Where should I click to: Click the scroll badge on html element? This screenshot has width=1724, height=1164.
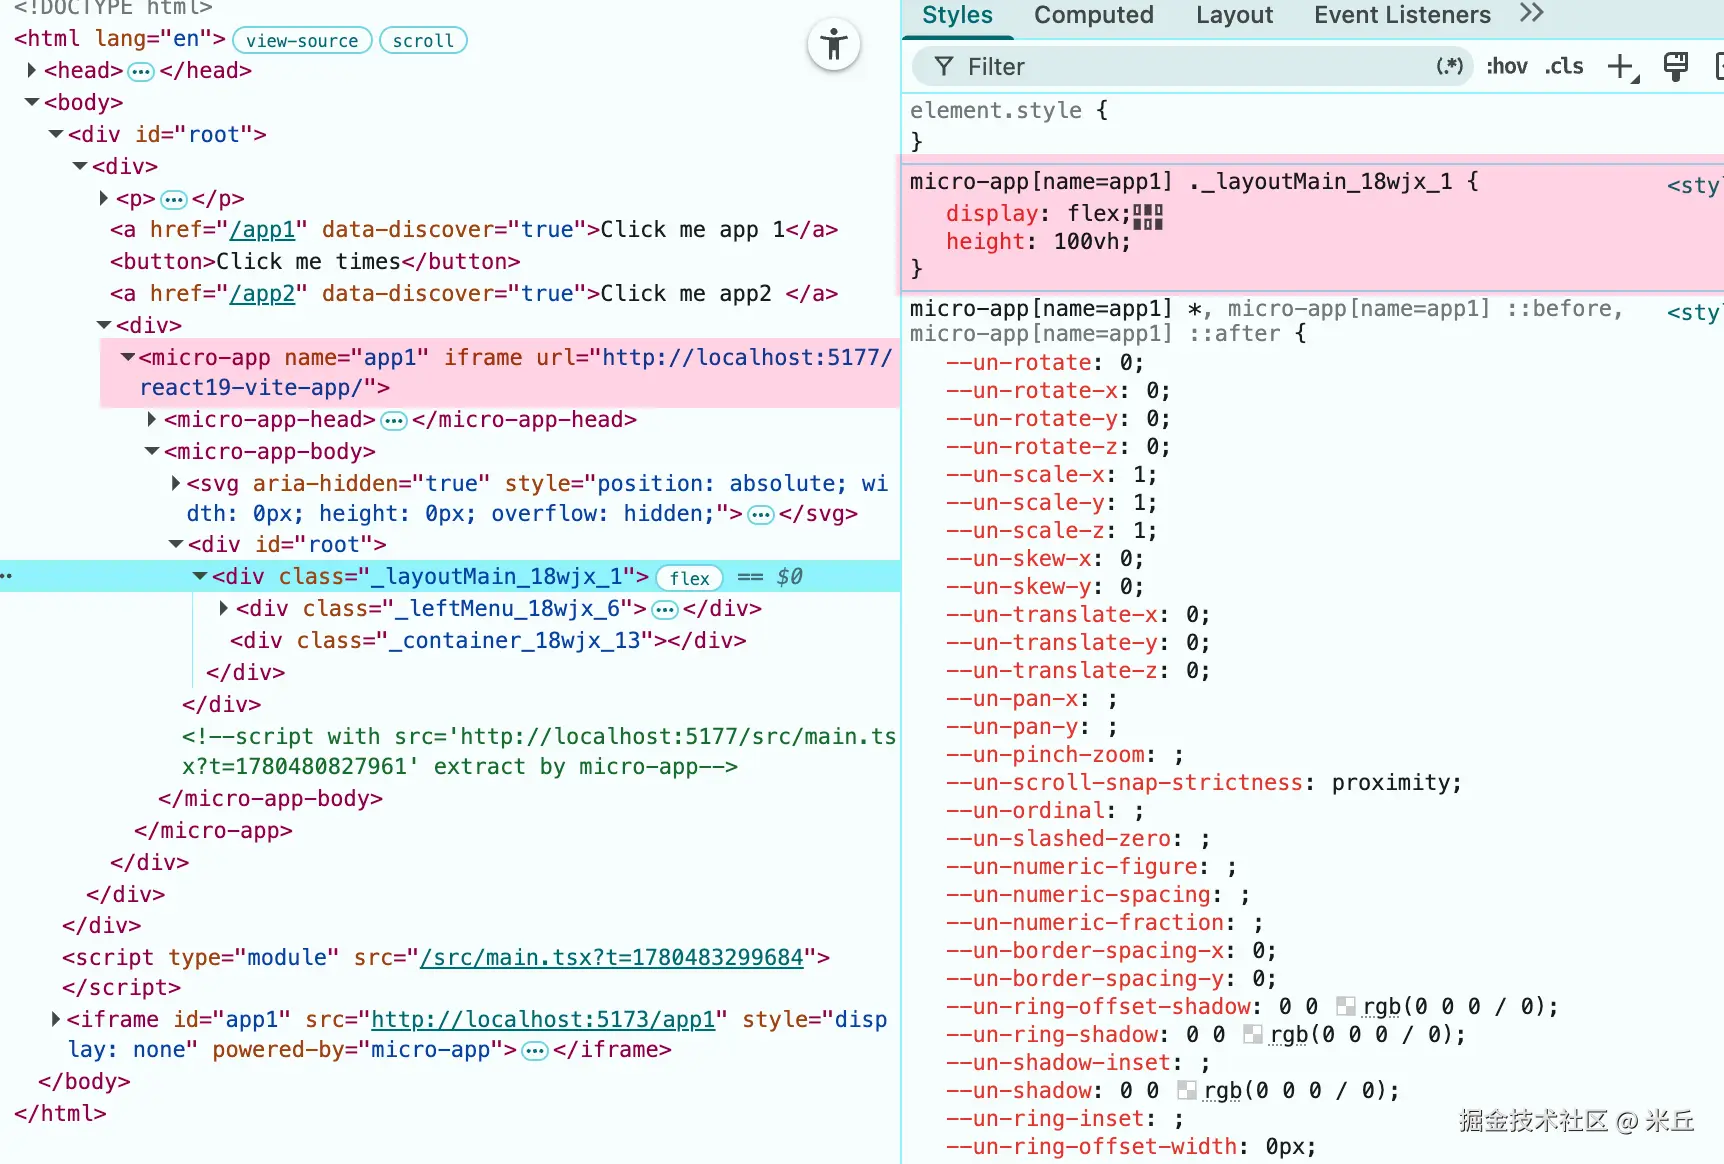[x=423, y=41]
